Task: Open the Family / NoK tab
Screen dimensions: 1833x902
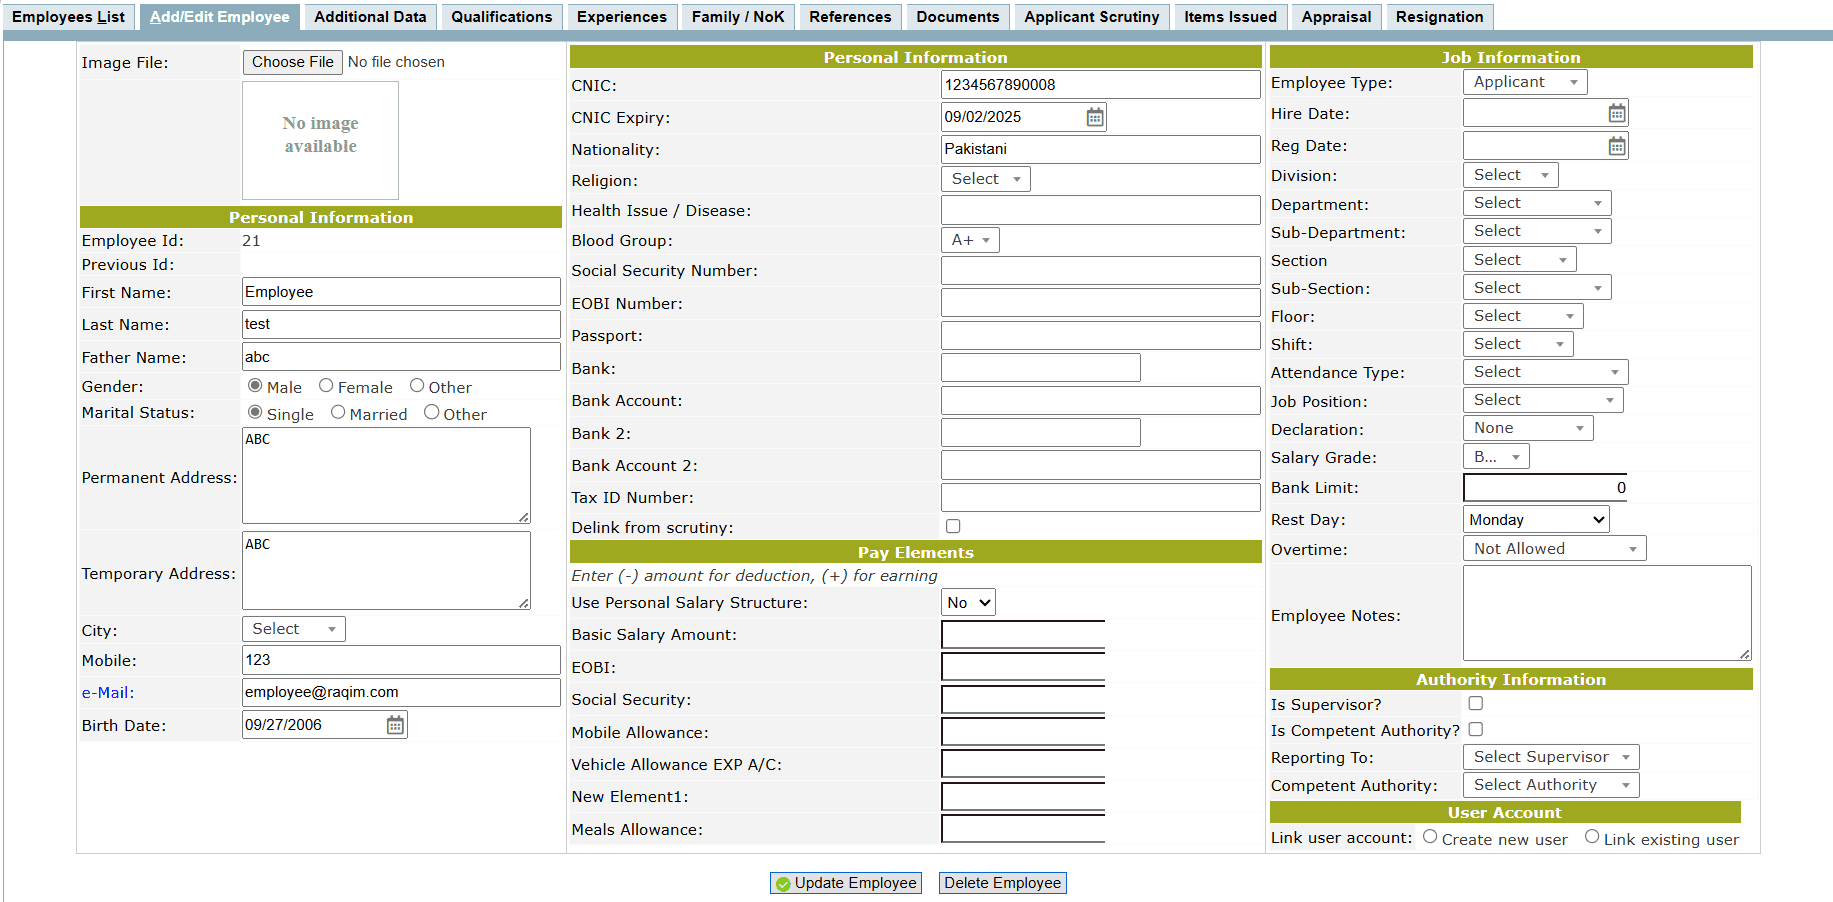Action: click(x=737, y=17)
